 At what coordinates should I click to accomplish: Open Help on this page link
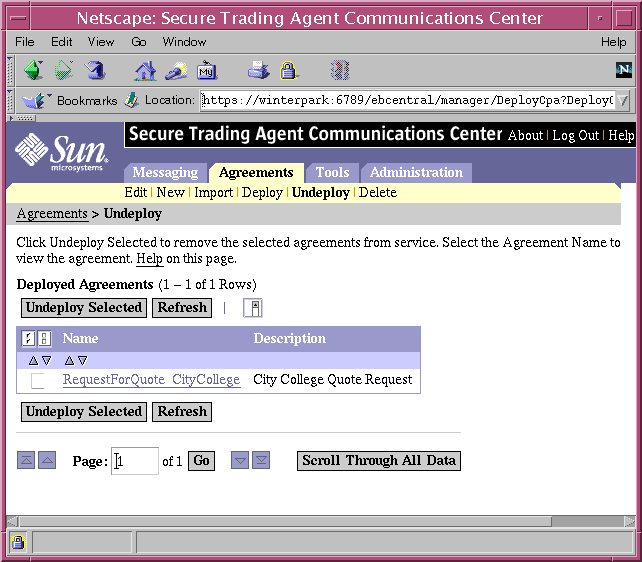click(149, 259)
